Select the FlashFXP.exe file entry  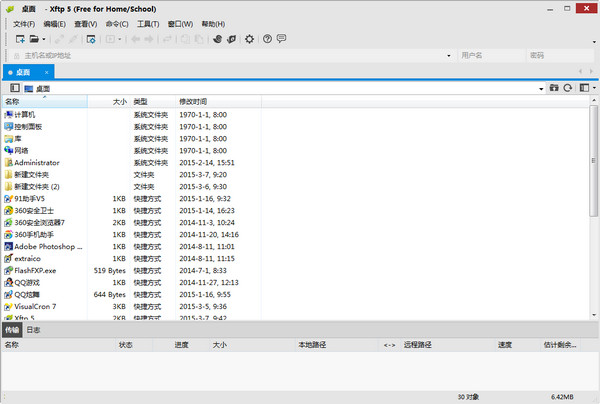(x=35, y=270)
